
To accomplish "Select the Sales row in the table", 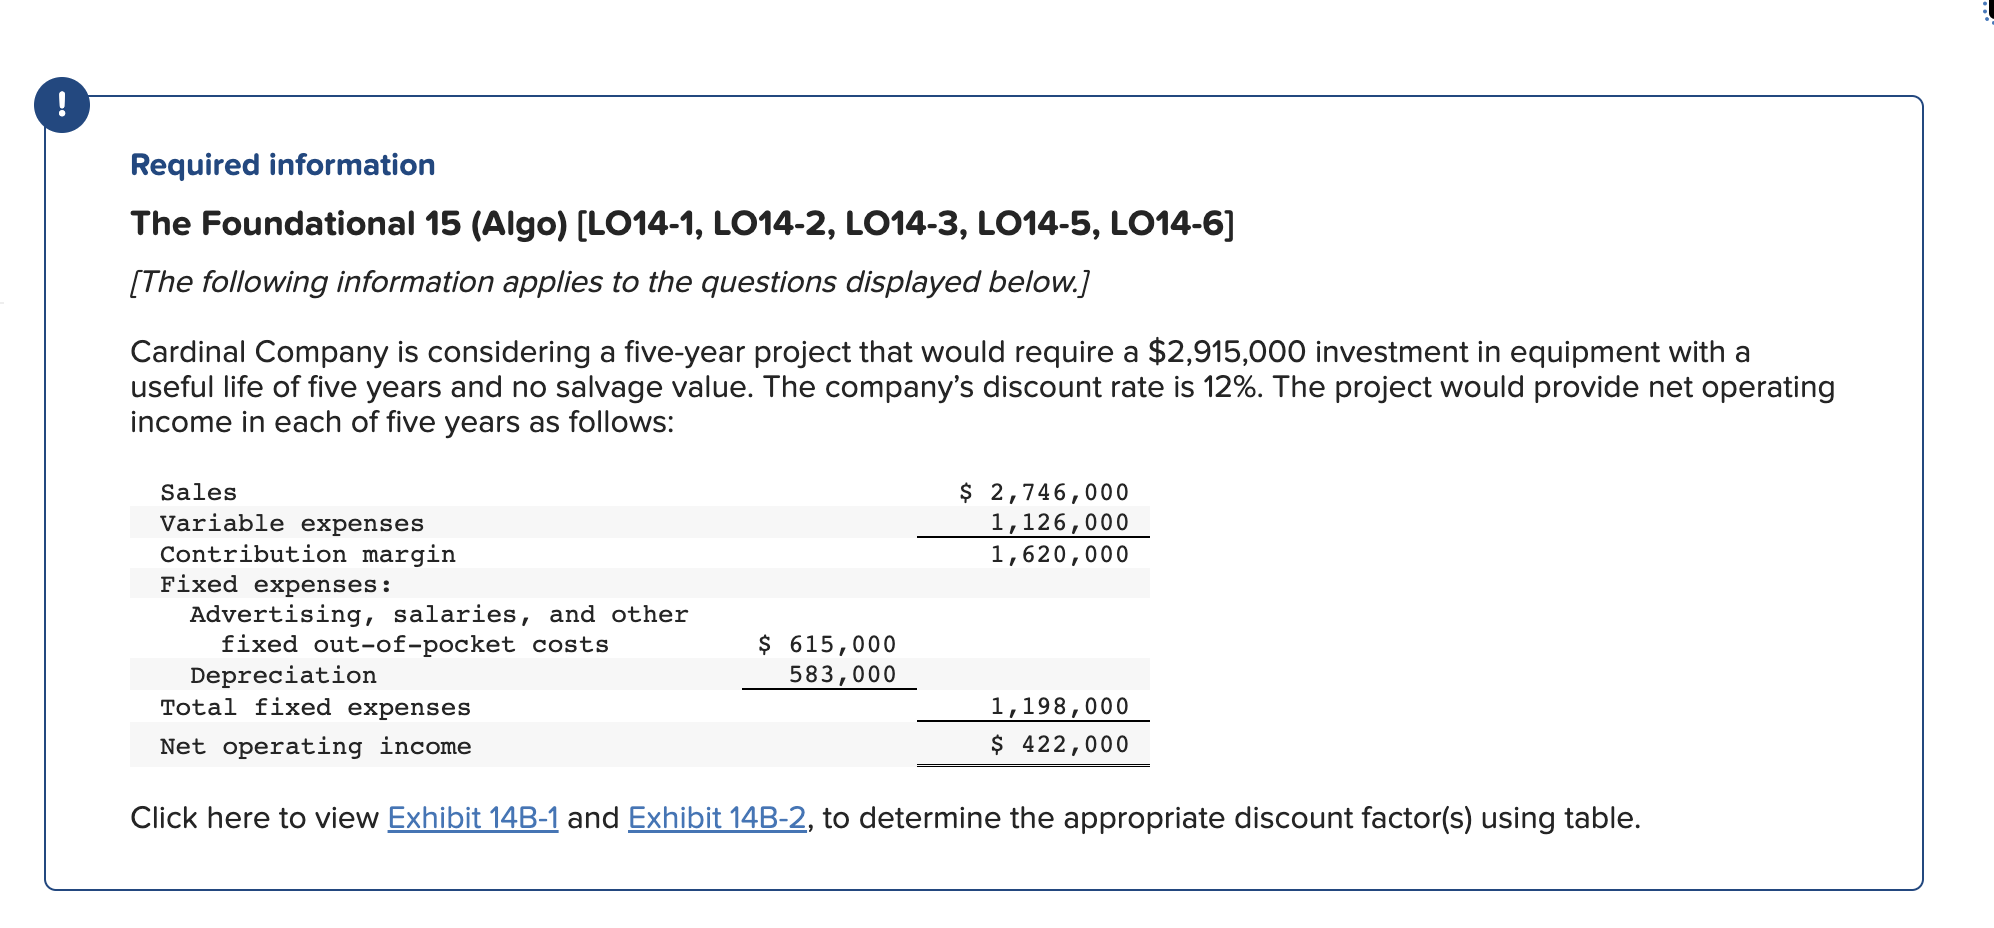I will 197,491.
